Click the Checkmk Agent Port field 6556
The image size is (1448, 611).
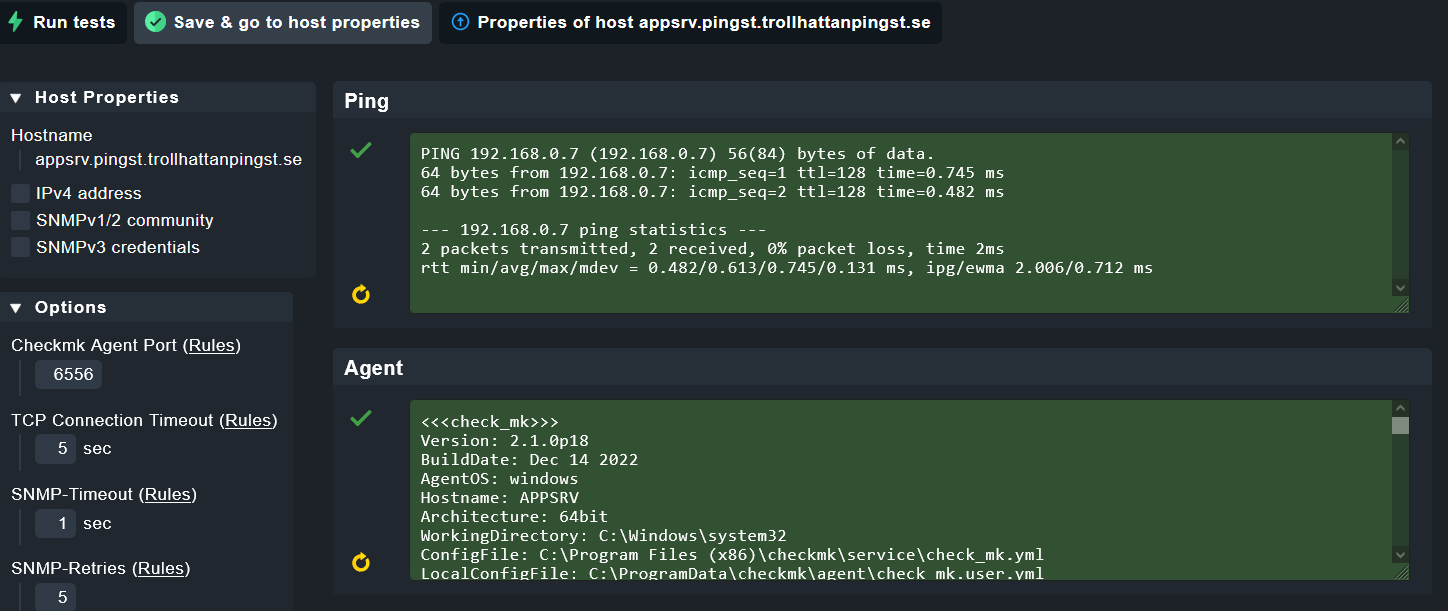click(x=68, y=375)
